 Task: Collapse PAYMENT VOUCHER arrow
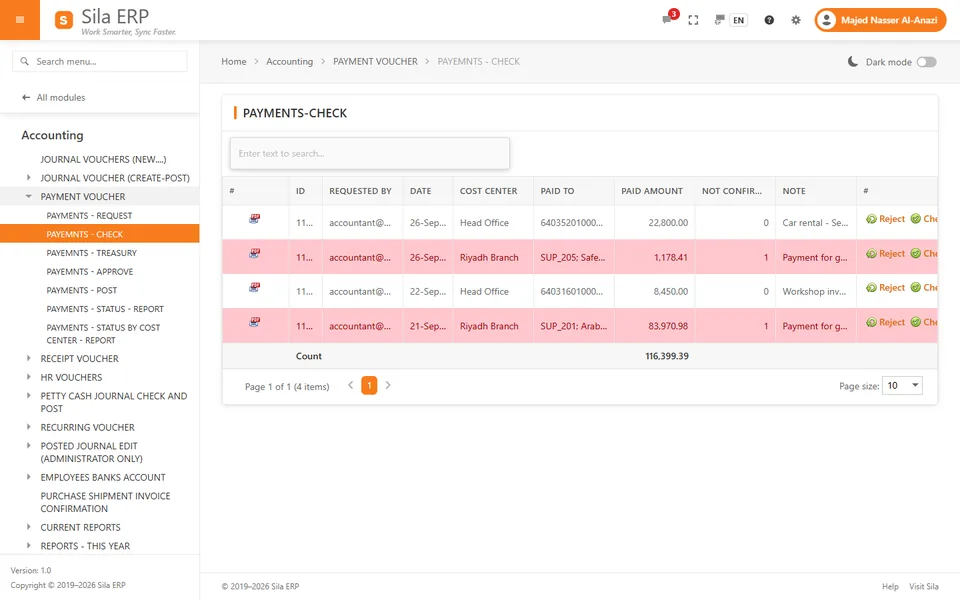pos(28,197)
